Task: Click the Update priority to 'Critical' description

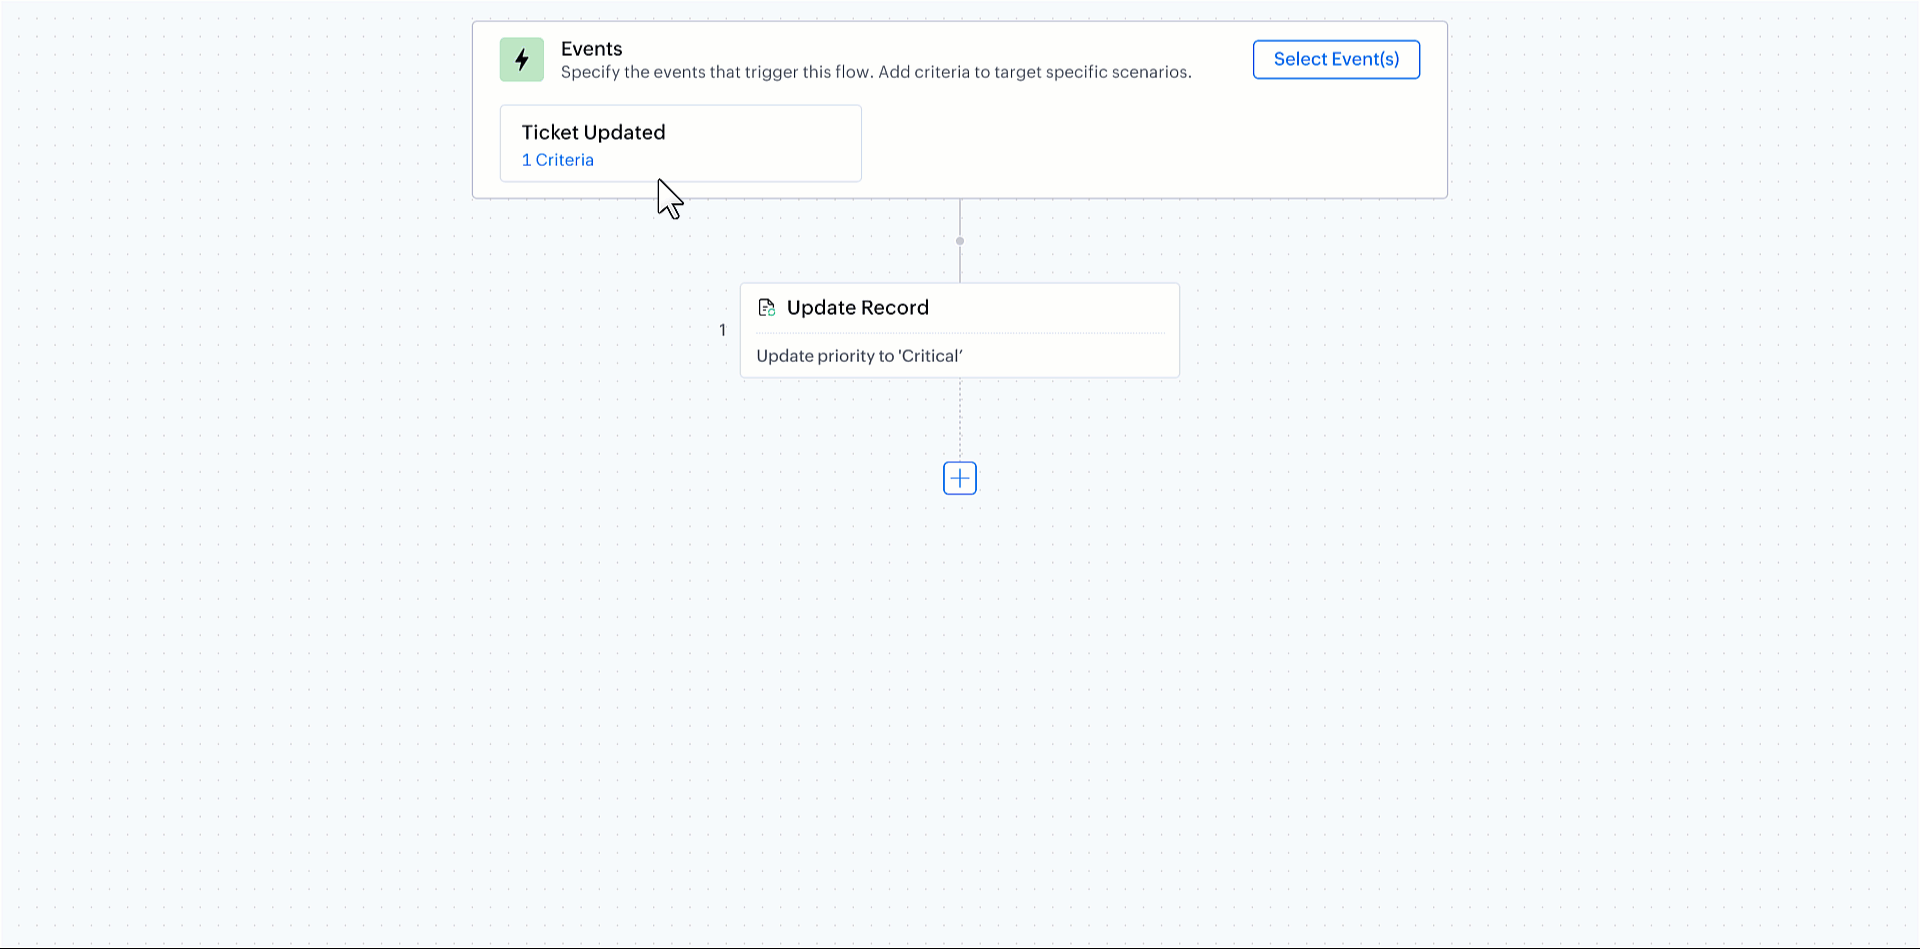Action: tap(859, 356)
